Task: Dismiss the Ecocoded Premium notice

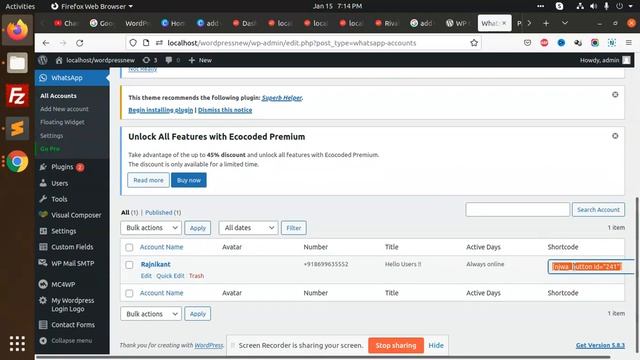Action: [x=615, y=136]
